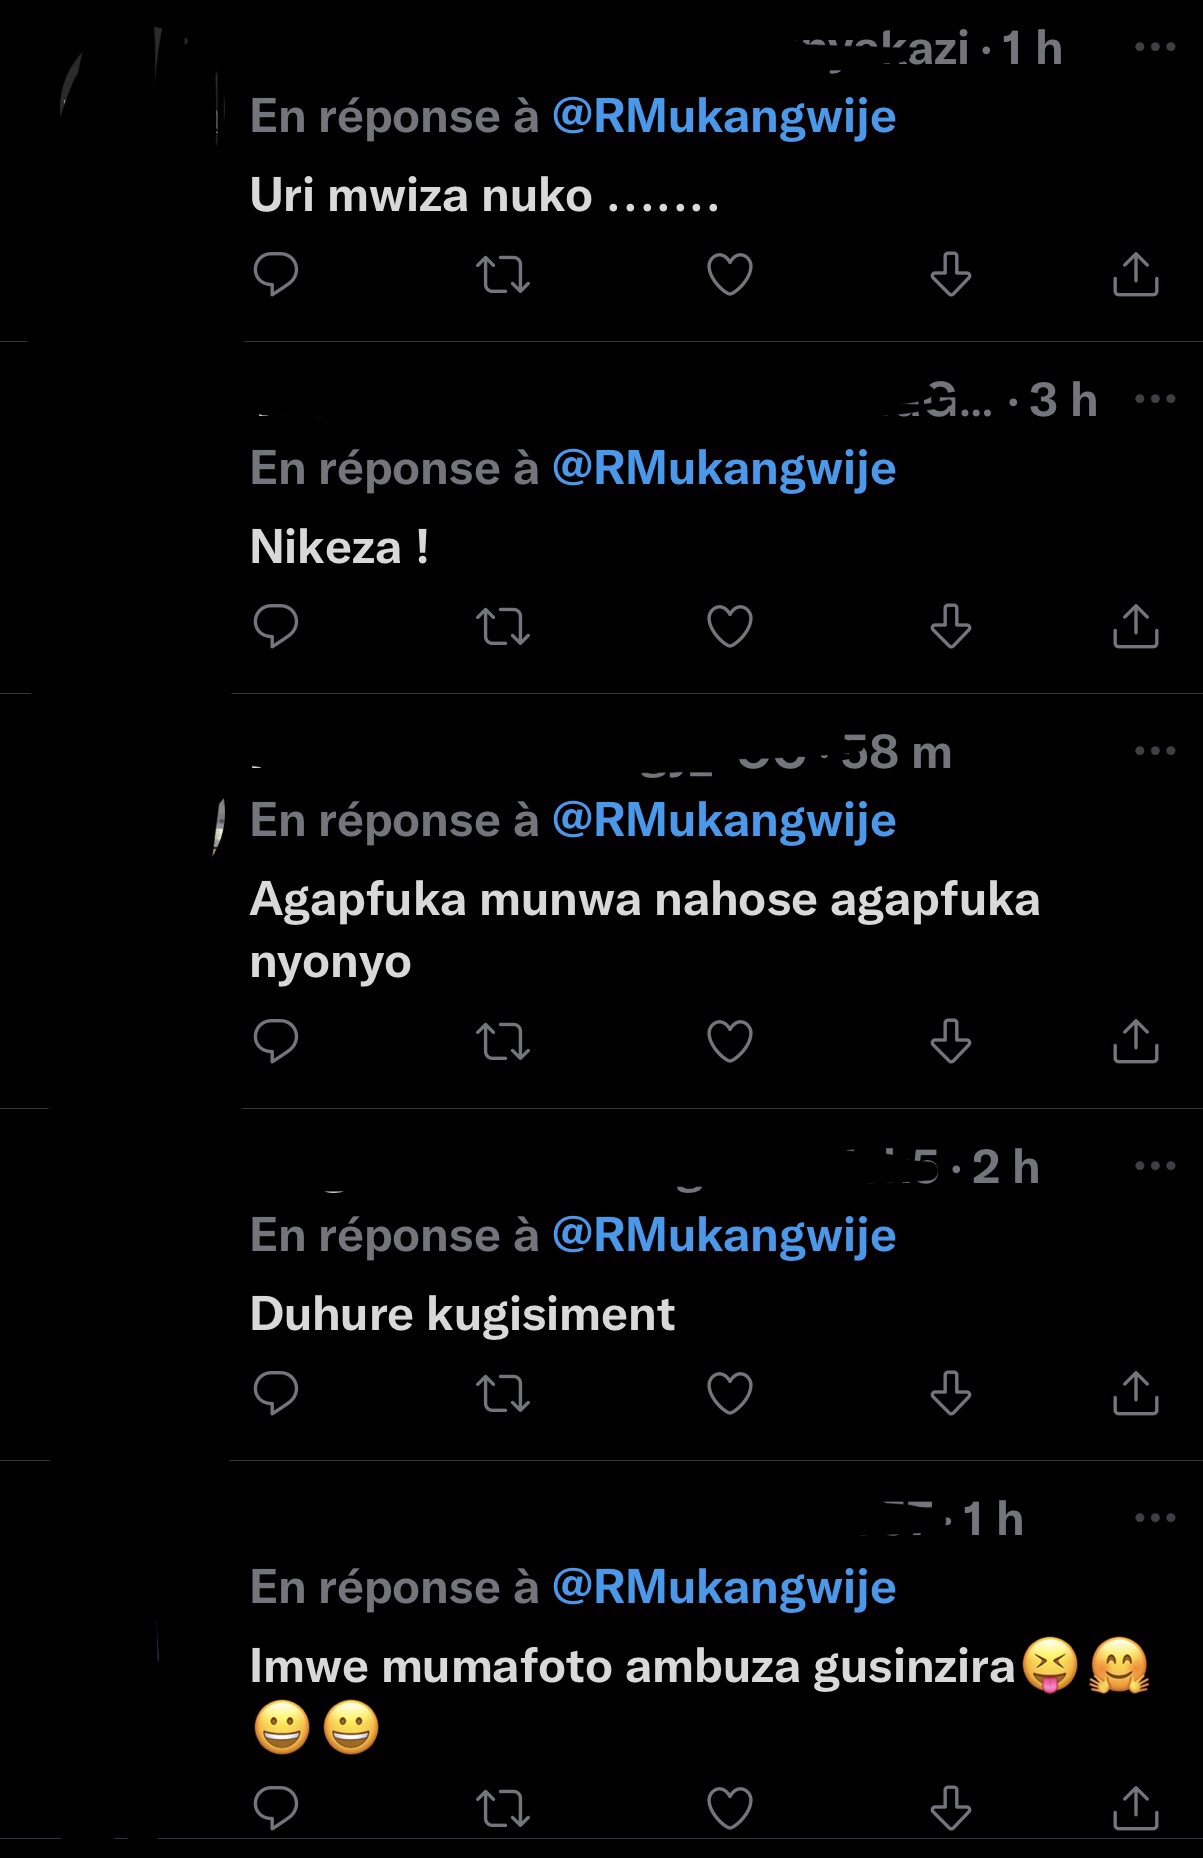Like the "Agapfuka munwa" tweet
This screenshot has width=1203, height=1858.
(730, 1041)
